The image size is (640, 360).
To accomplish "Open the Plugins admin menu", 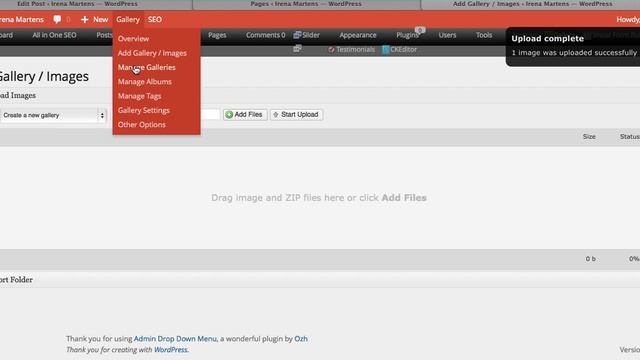I will (407, 35).
